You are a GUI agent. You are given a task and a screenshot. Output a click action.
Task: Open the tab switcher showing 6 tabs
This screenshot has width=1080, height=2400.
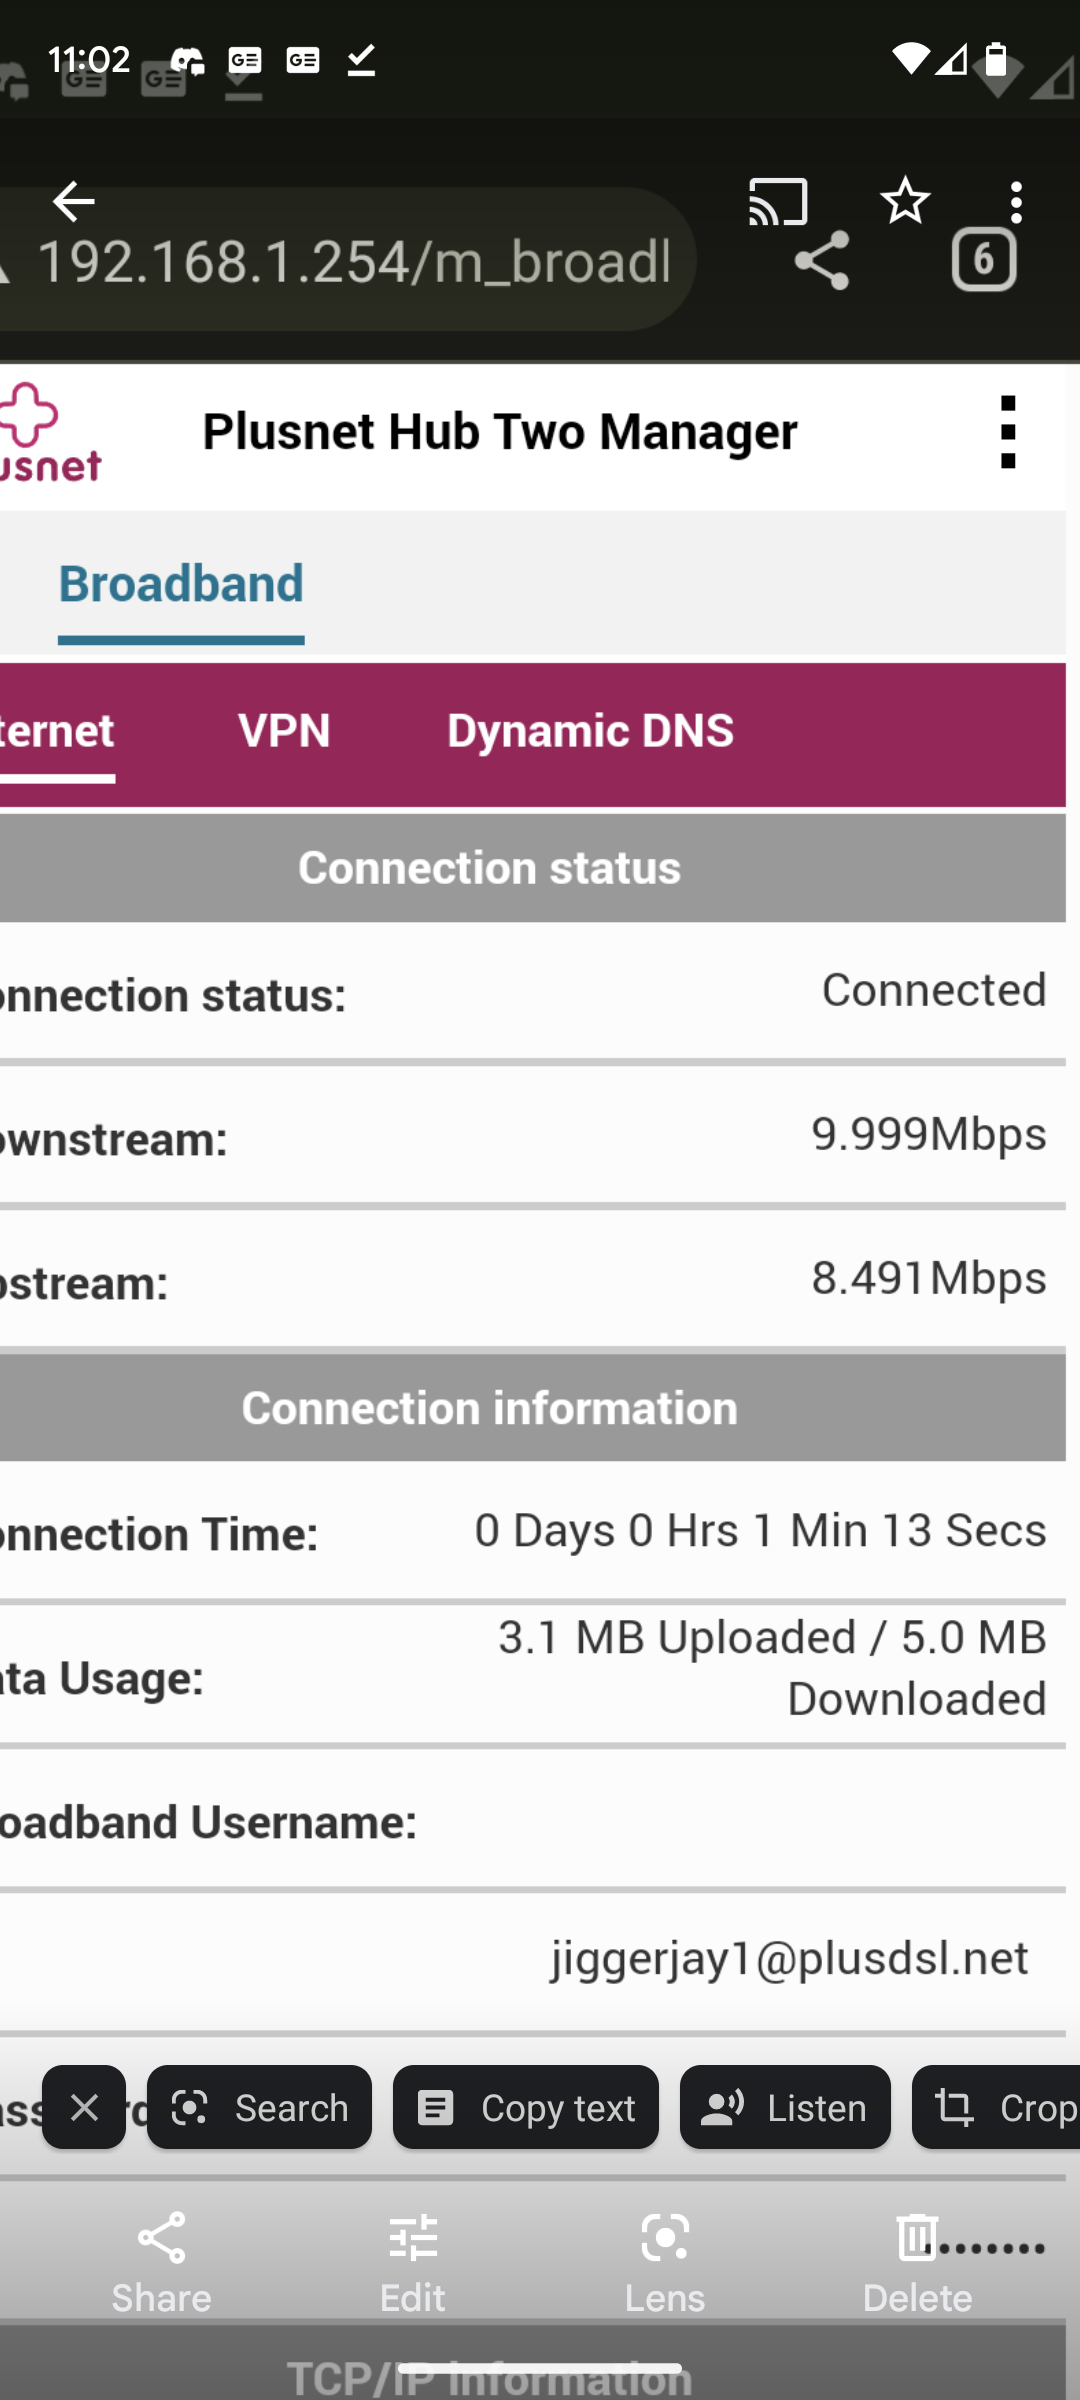click(984, 260)
